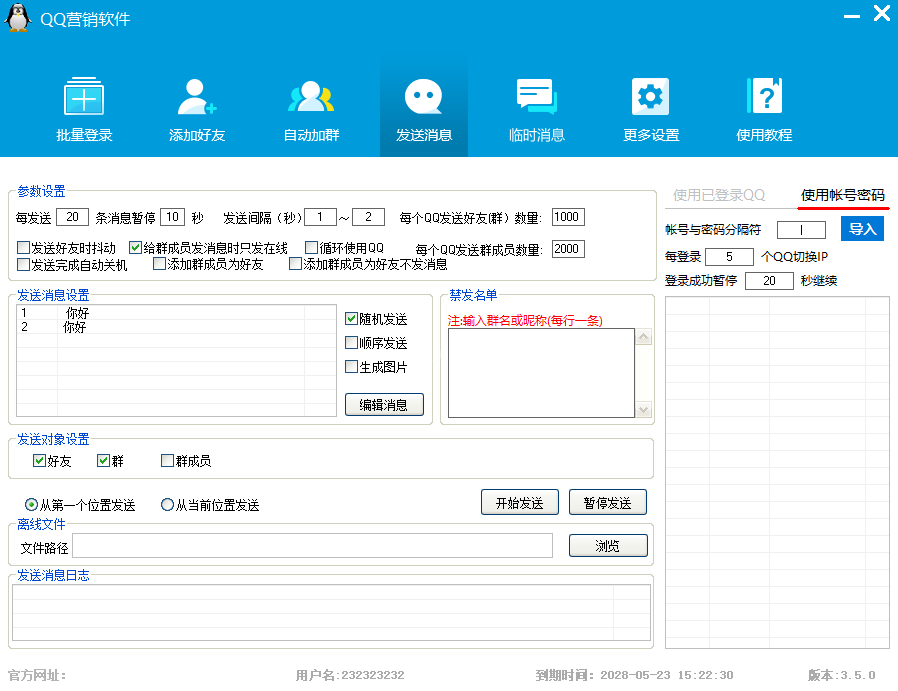Open the 使用教程 tutorial book icon
This screenshot has width=898, height=691.
[x=764, y=98]
